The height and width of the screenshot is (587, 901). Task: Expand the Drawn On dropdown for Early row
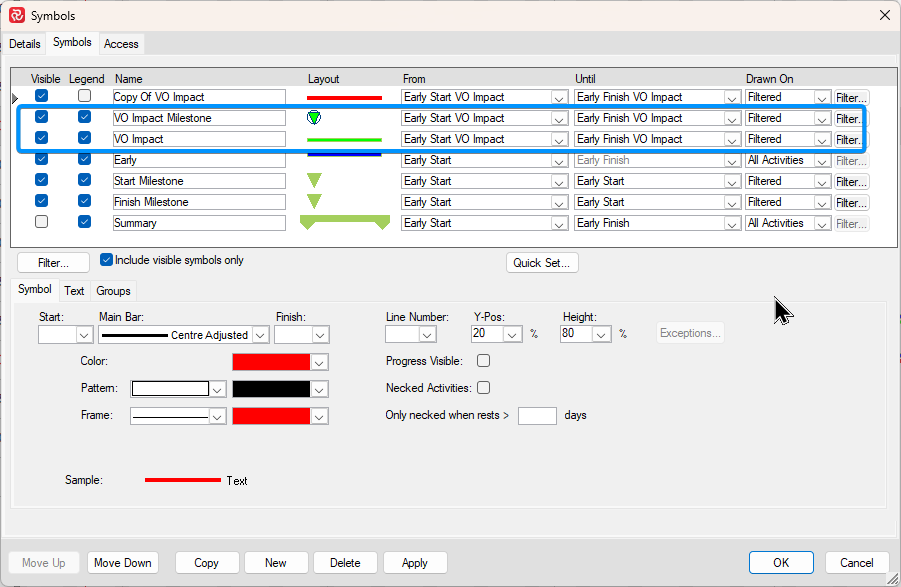pyautogui.click(x=822, y=161)
